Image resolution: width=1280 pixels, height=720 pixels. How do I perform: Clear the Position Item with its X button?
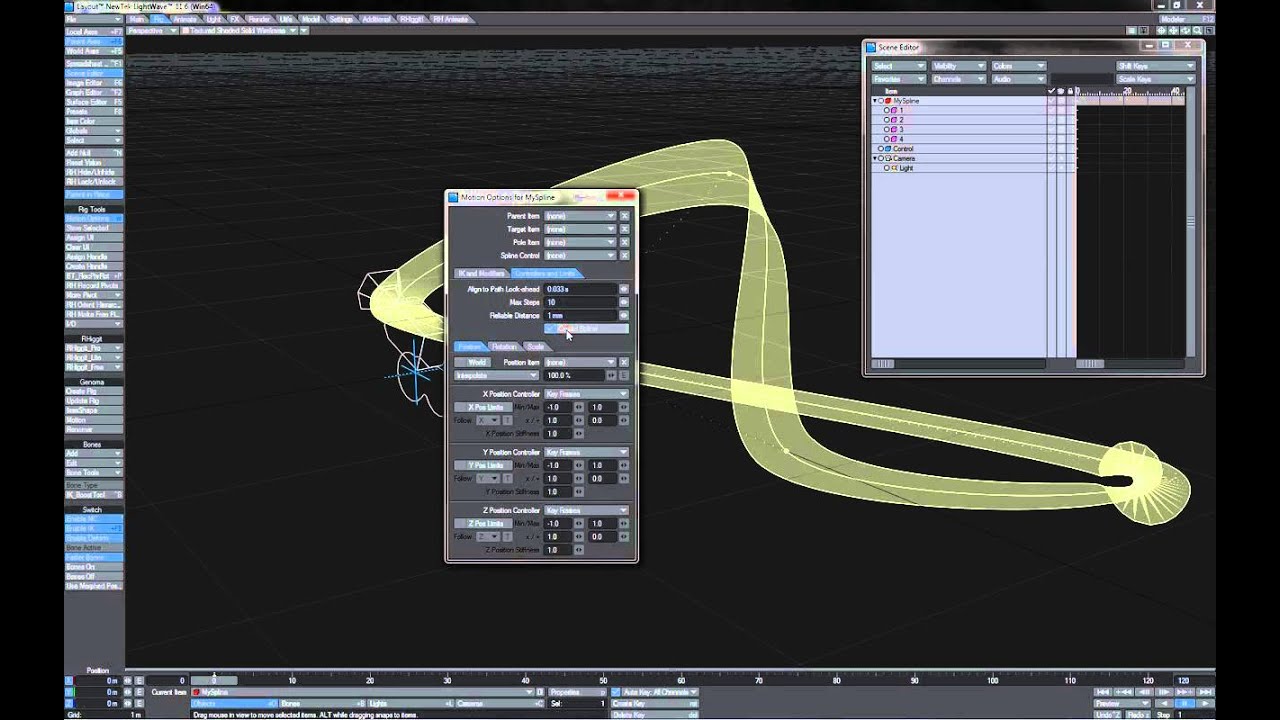tap(624, 362)
